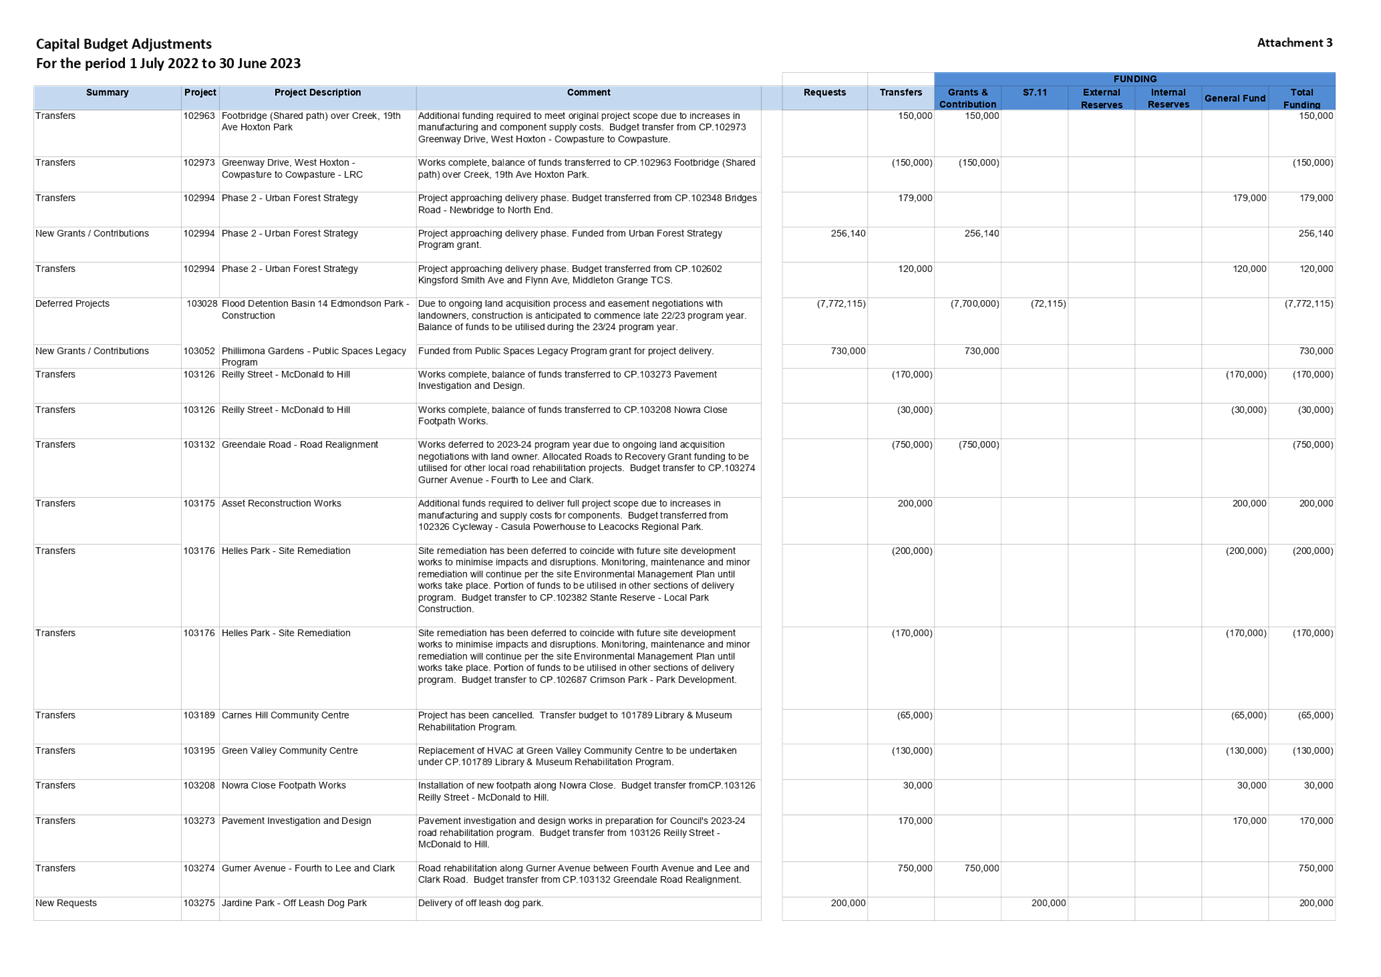The width and height of the screenshot is (1381, 977).
Task: Select project number 103275
Action: (199, 904)
